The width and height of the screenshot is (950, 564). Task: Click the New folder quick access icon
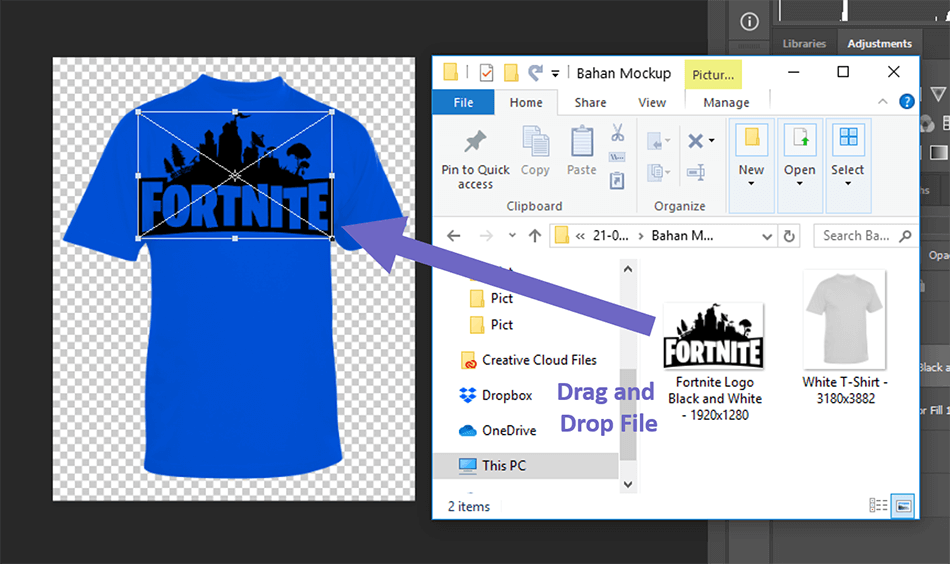point(511,73)
